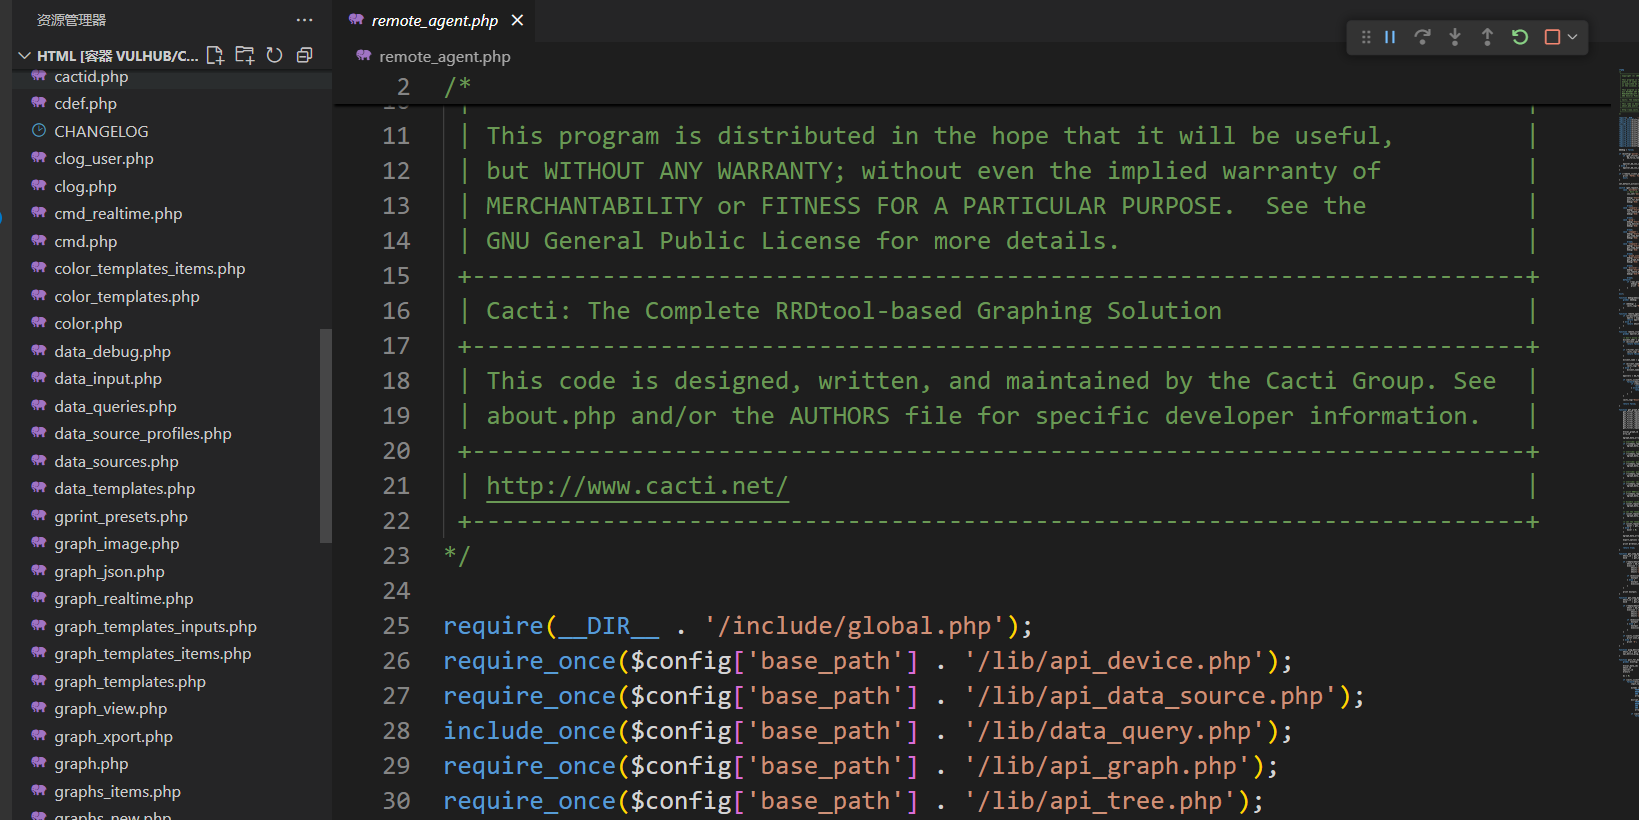Click remote_agent.php in the breadcrumb
The height and width of the screenshot is (820, 1639).
[x=444, y=56]
